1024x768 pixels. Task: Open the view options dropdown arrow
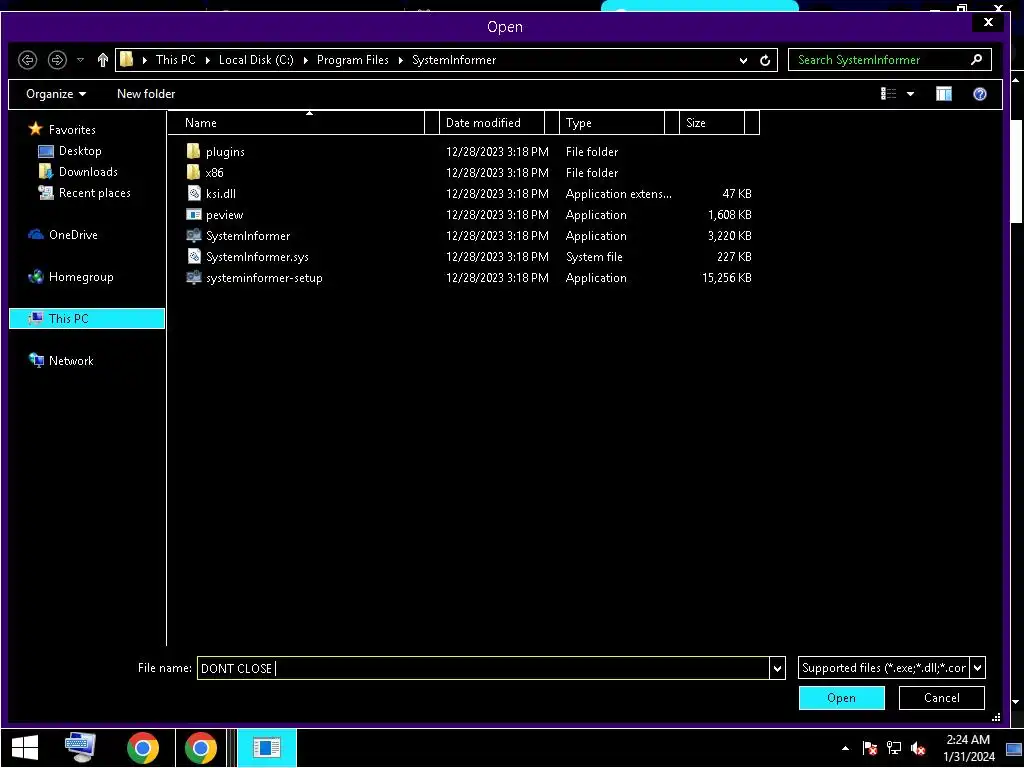[910, 94]
